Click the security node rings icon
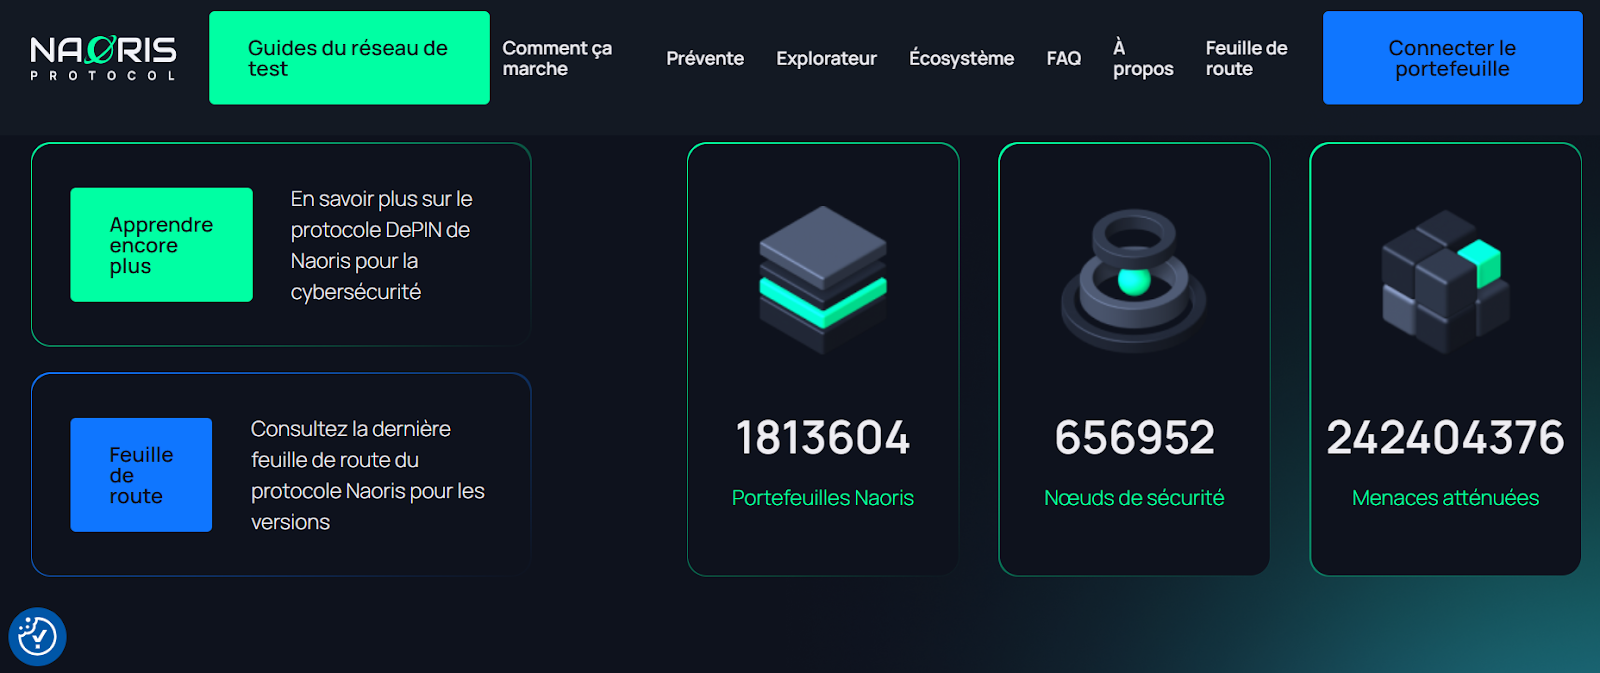This screenshot has width=1600, height=673. tap(1134, 280)
